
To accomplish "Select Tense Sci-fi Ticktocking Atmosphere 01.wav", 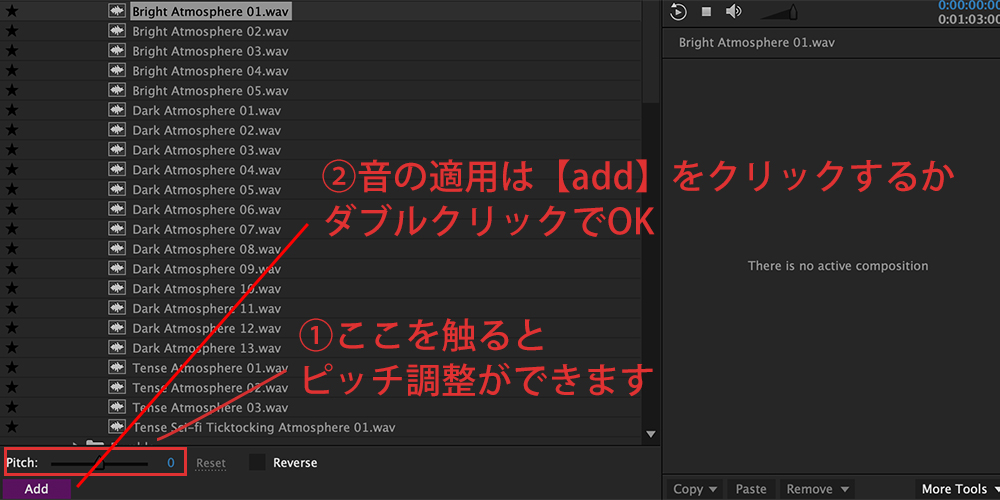I will pos(264,427).
